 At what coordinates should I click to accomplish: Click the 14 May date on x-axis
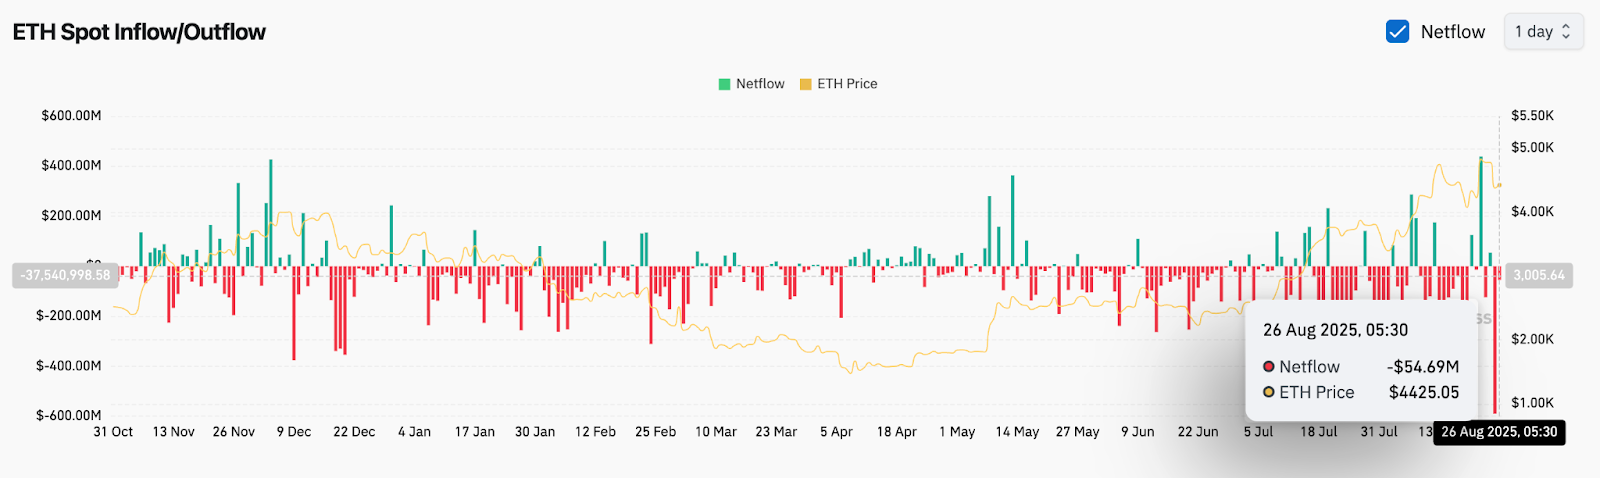coord(1017,432)
